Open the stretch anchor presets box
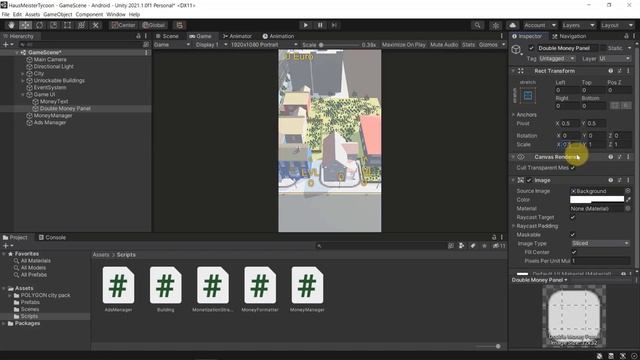This screenshot has width=640, height=360. (x=528, y=96)
